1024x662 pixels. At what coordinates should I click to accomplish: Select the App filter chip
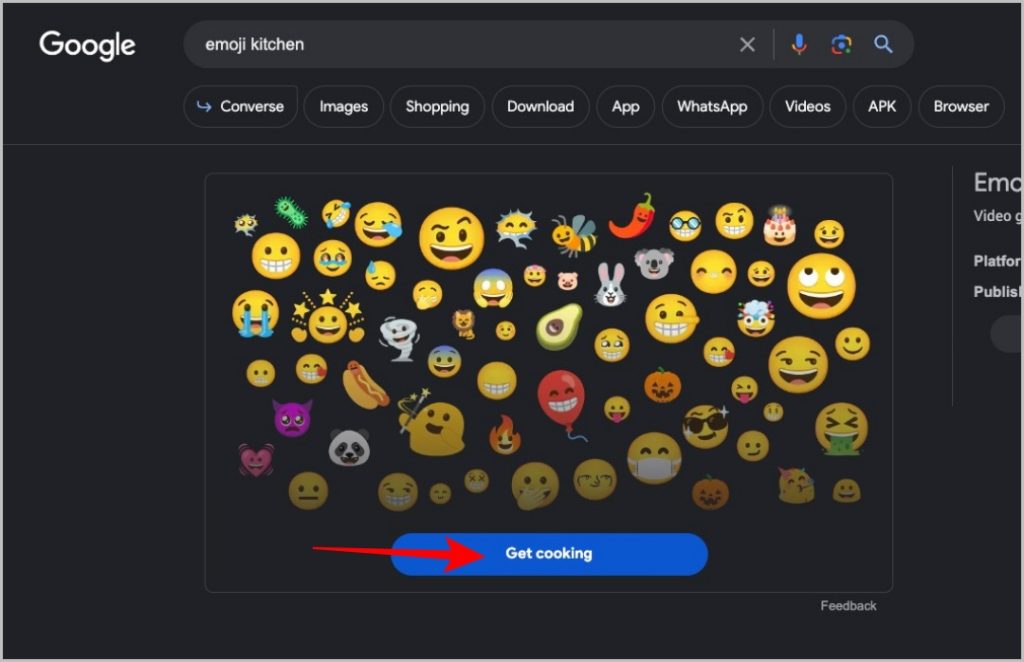point(625,106)
